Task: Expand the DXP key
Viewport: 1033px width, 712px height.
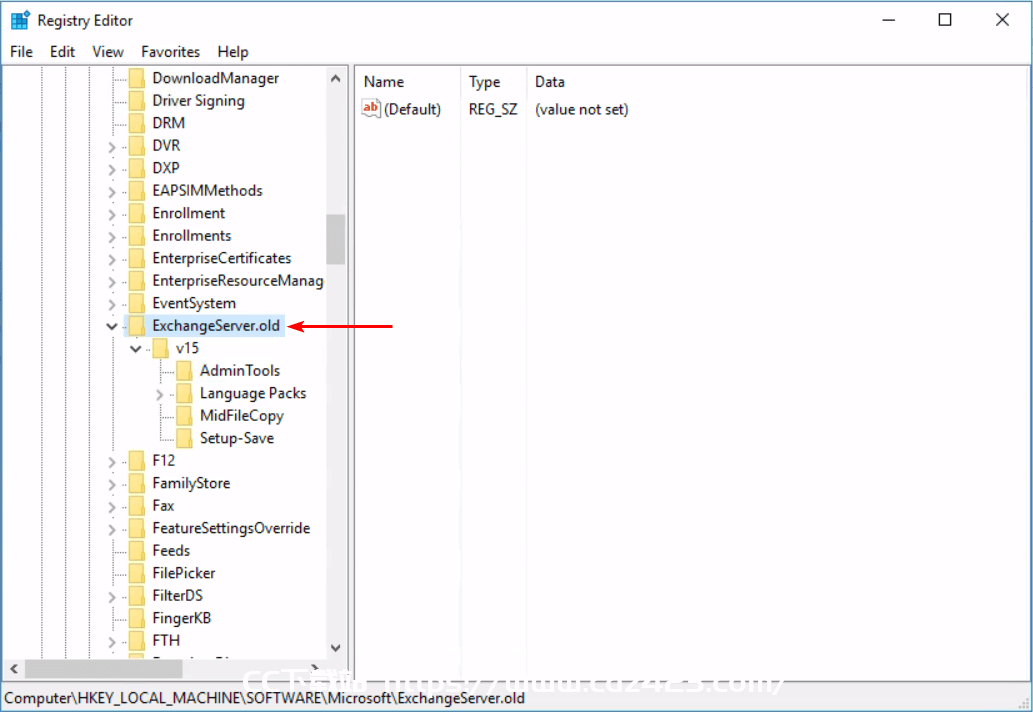Action: click(112, 169)
